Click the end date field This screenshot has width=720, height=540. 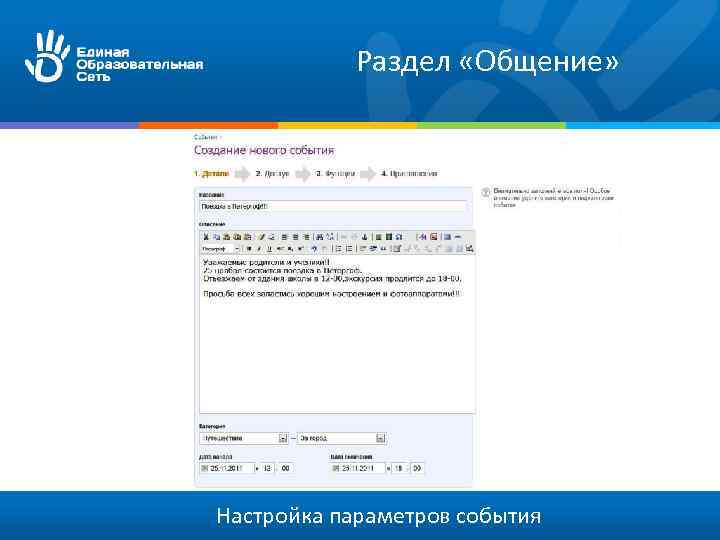pos(358,468)
